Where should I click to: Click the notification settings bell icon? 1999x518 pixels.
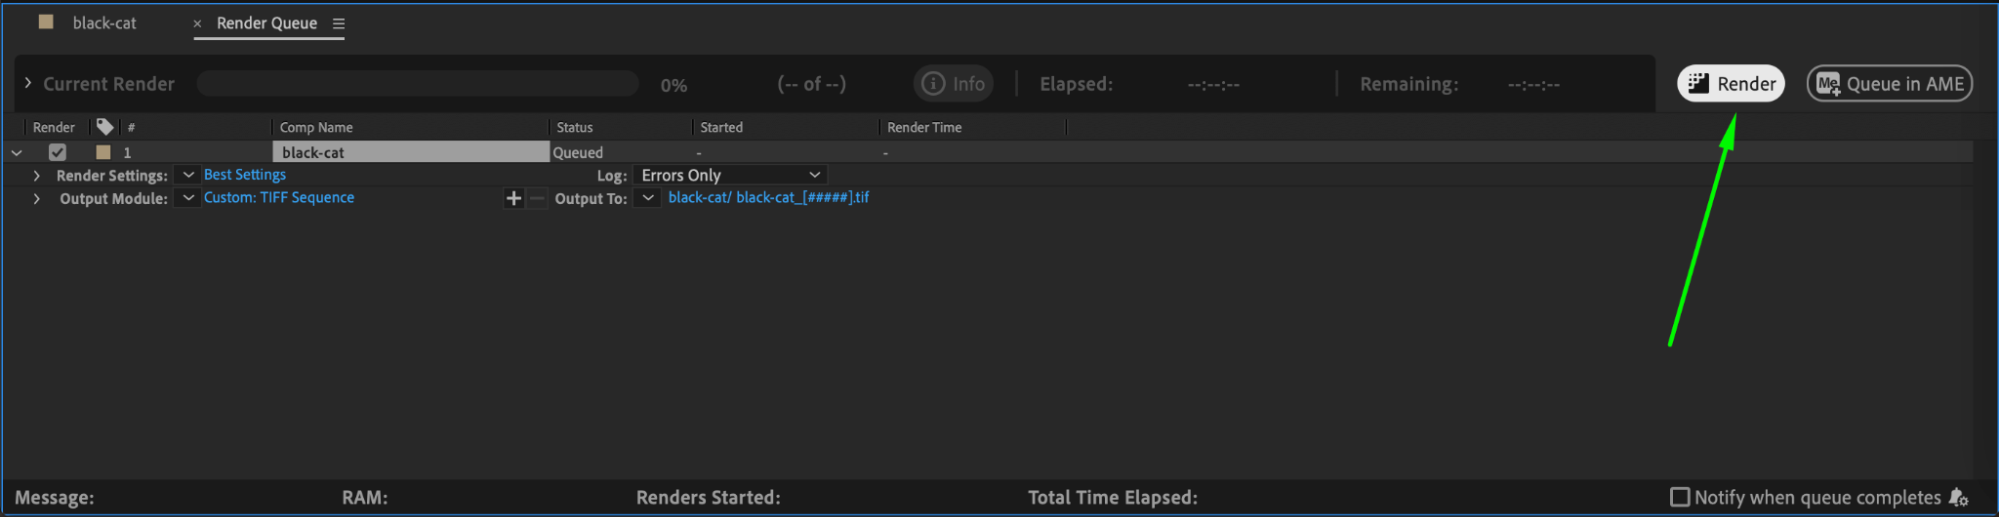1958,497
